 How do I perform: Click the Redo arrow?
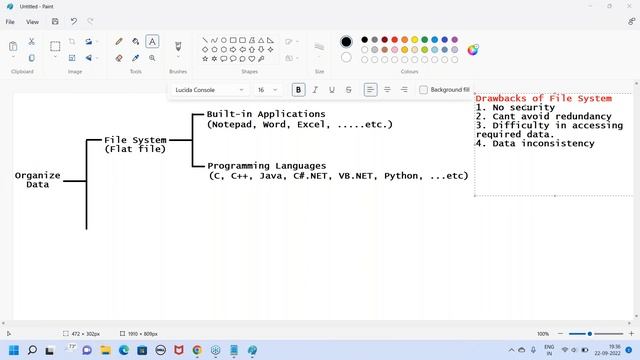coord(90,22)
